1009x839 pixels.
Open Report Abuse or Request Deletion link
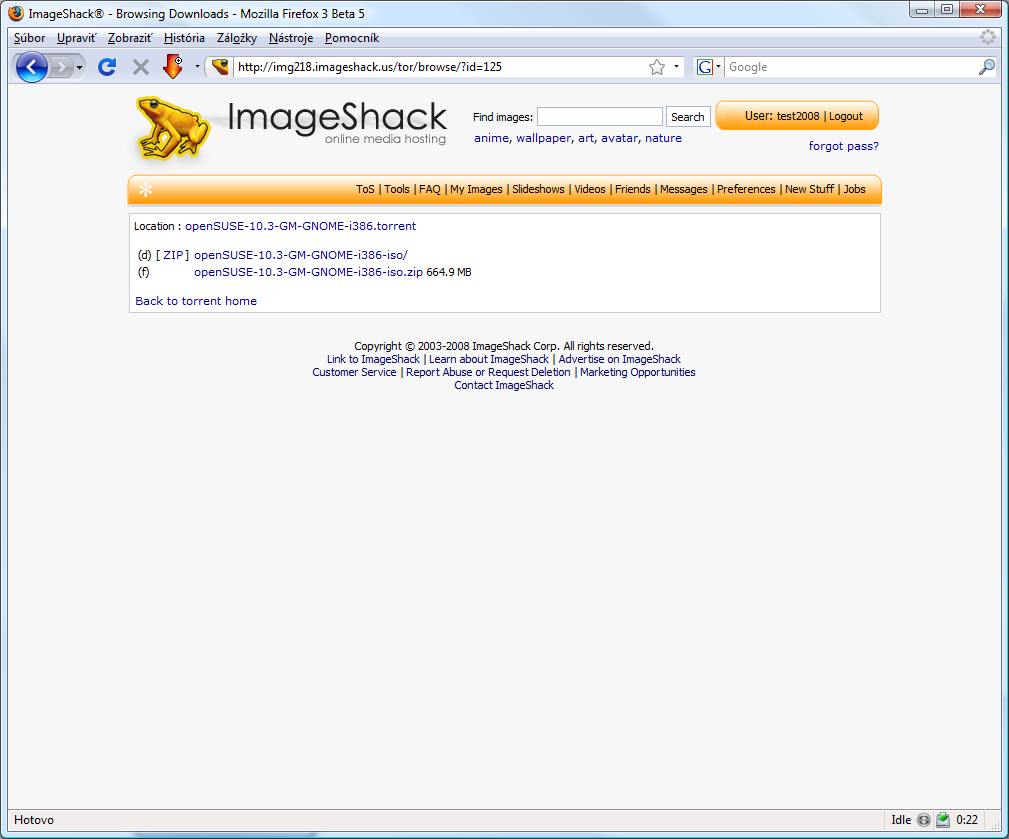coord(488,372)
